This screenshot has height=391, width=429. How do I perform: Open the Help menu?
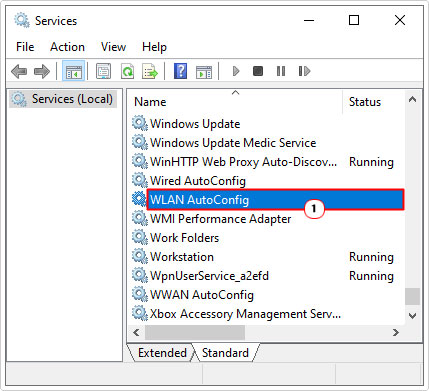click(x=154, y=47)
